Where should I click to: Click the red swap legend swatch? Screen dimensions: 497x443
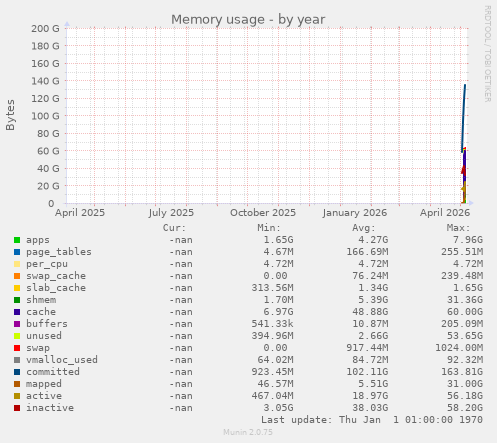[17, 348]
